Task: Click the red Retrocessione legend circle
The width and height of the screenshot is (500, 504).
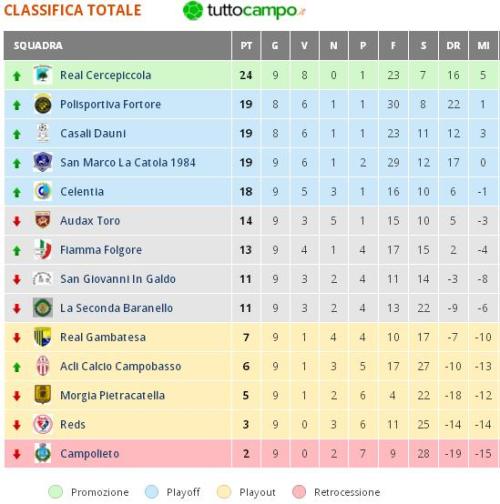Action: pos(299,492)
